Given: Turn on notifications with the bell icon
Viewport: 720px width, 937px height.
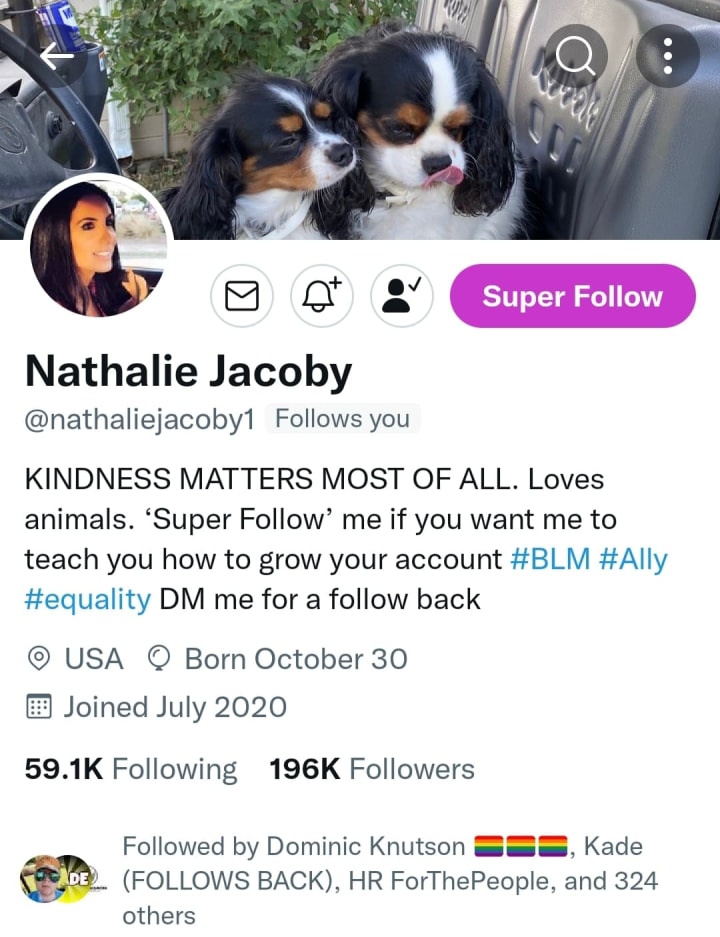Looking at the screenshot, I should coord(322,296).
